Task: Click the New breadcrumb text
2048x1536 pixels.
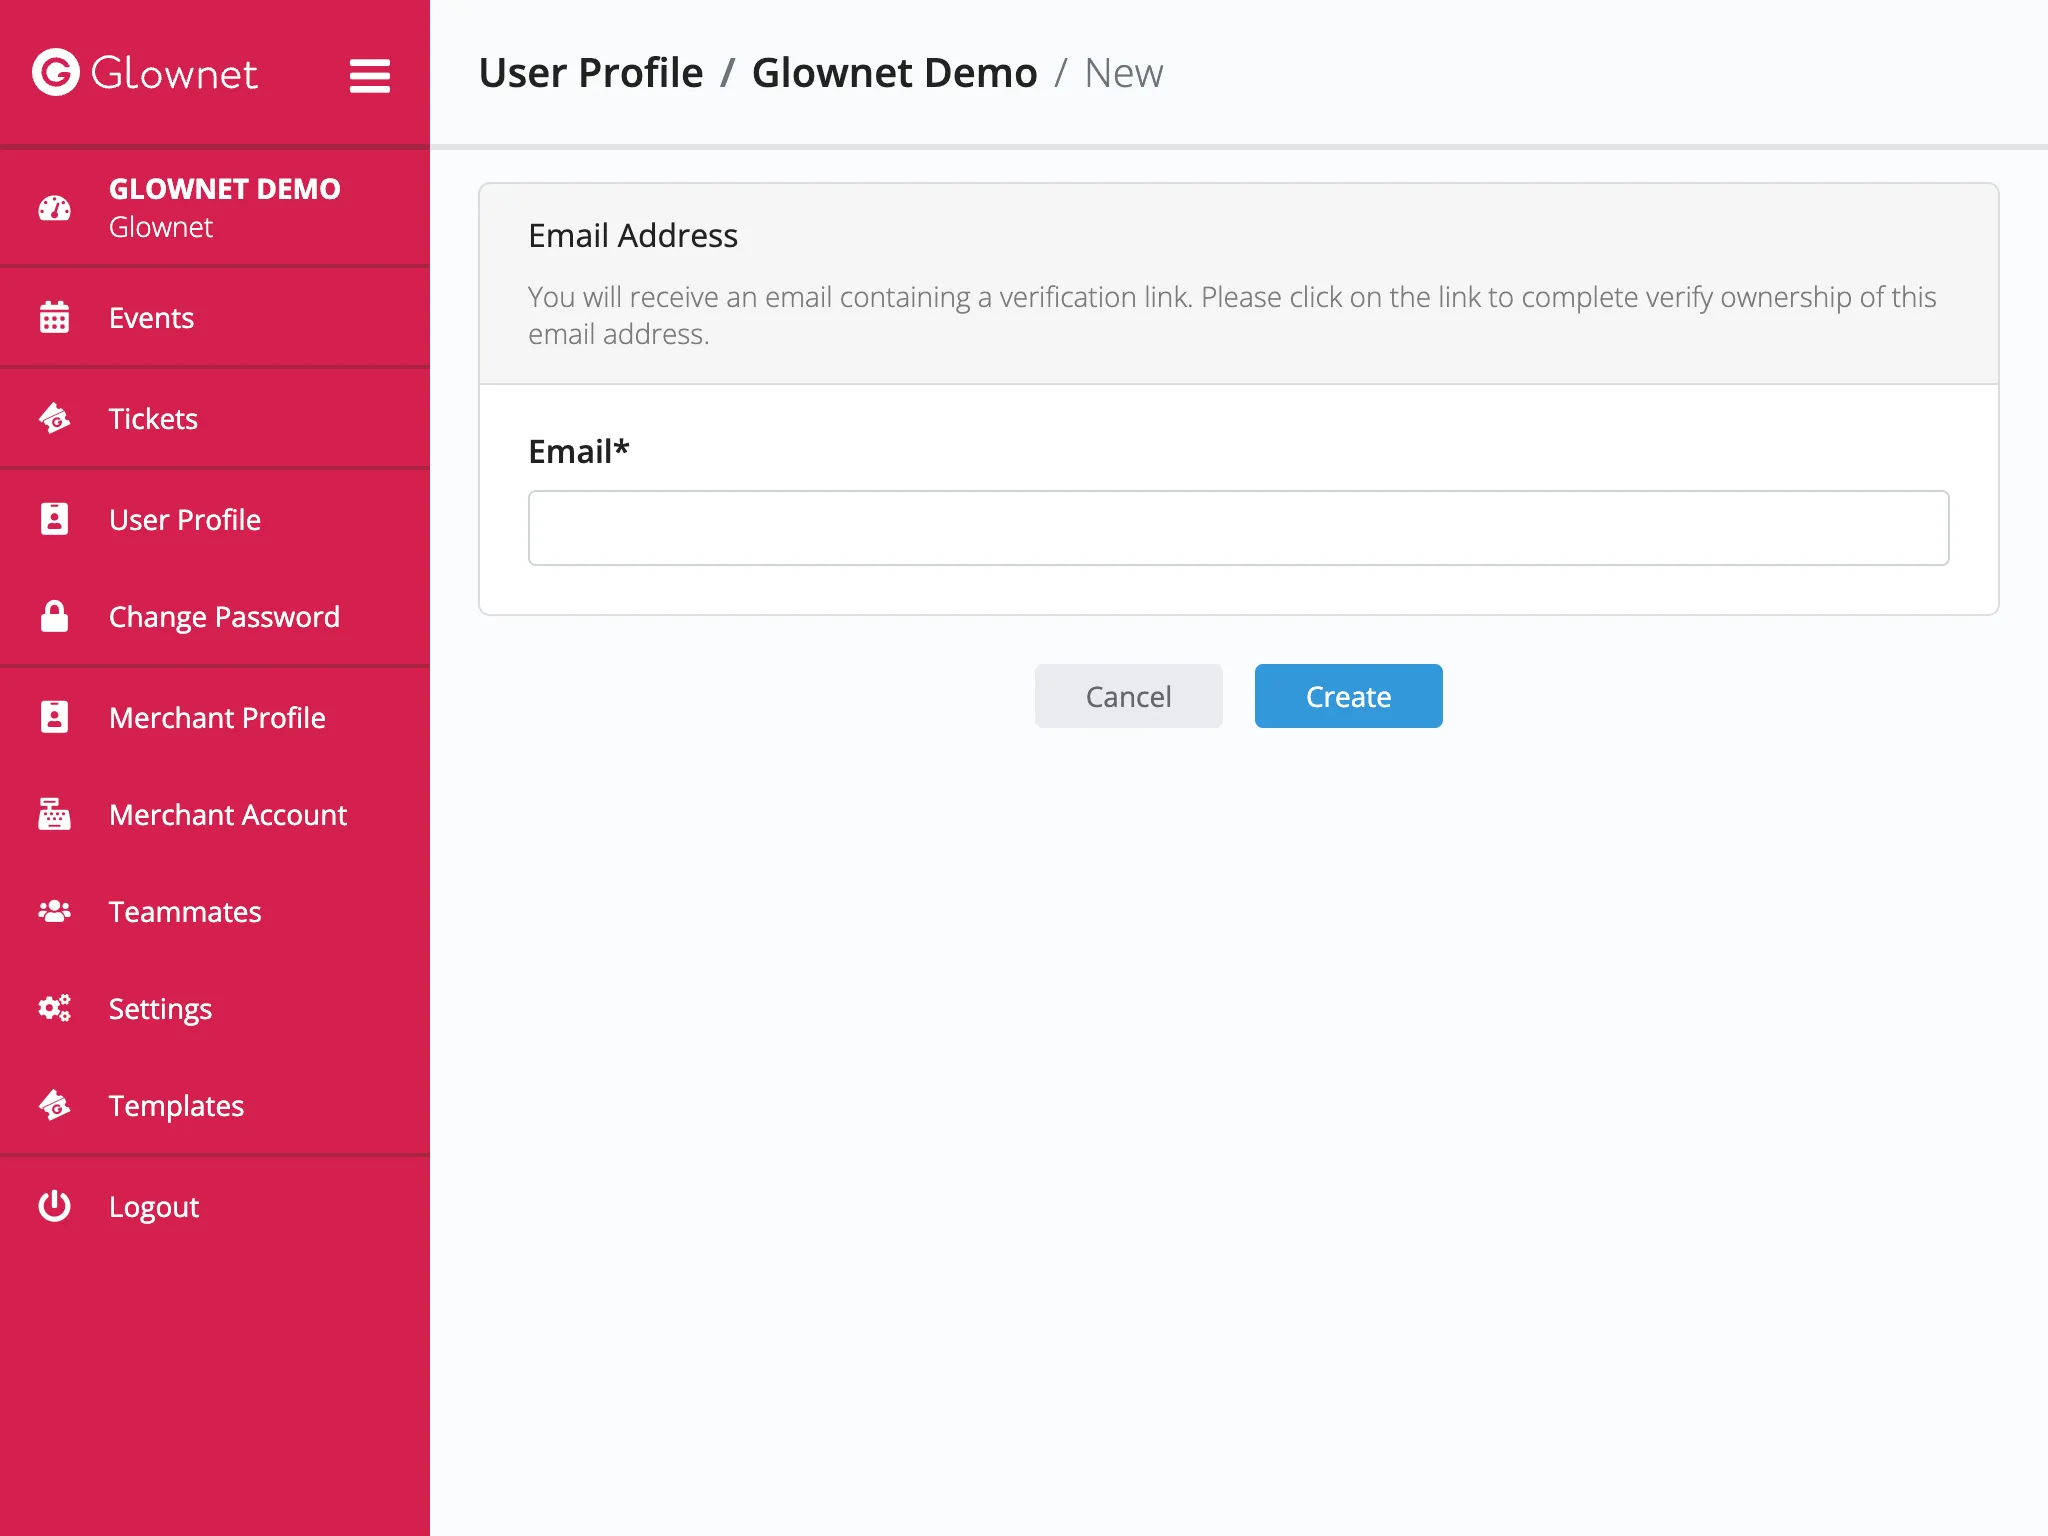Action: tap(1123, 73)
